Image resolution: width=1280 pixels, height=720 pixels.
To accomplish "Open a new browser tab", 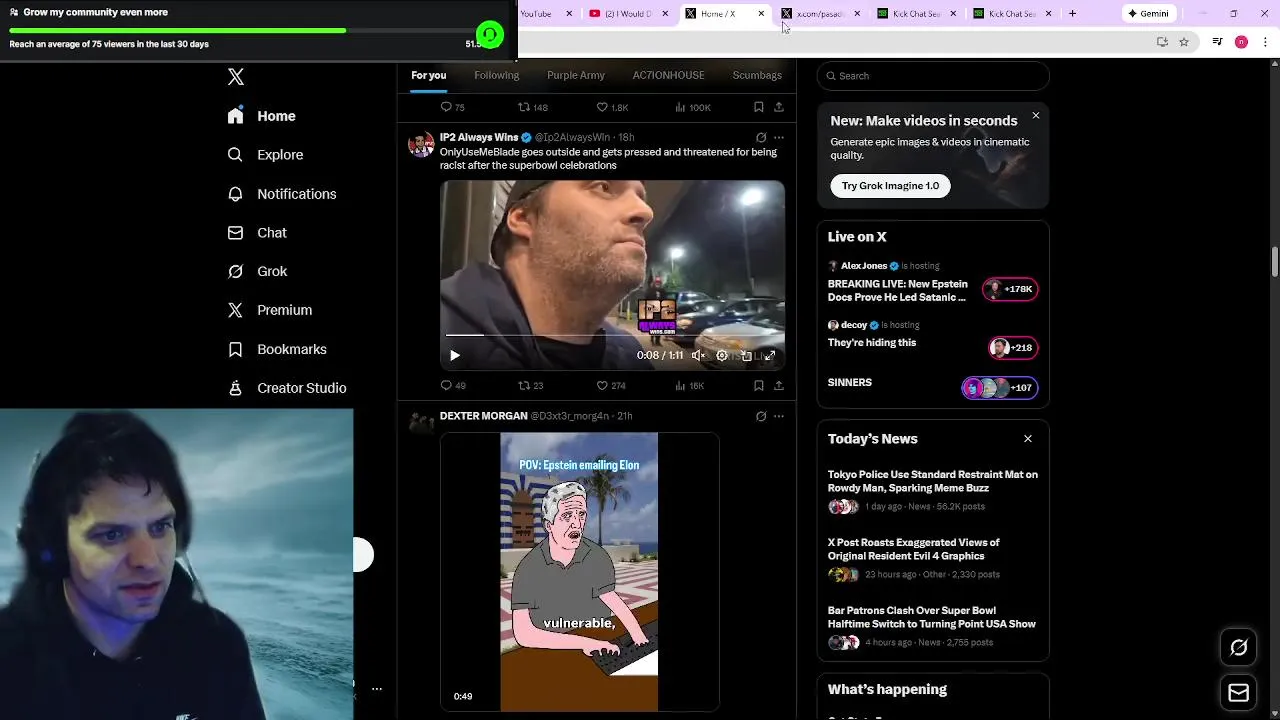I will (x=1072, y=14).
